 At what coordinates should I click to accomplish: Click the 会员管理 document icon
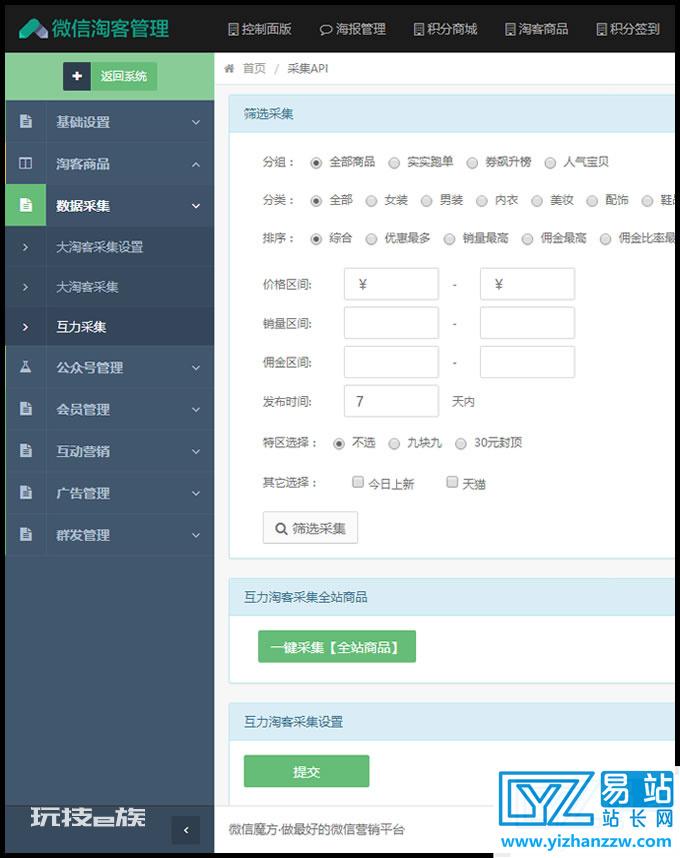click(26, 409)
